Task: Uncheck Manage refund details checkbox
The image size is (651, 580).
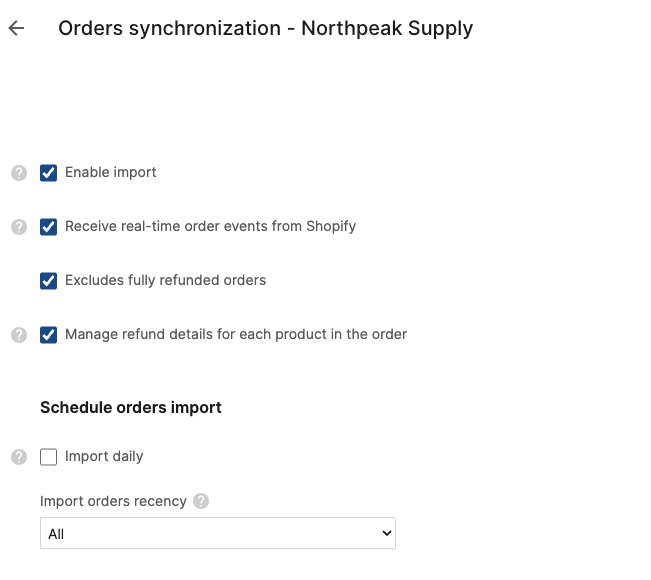Action: (49, 335)
